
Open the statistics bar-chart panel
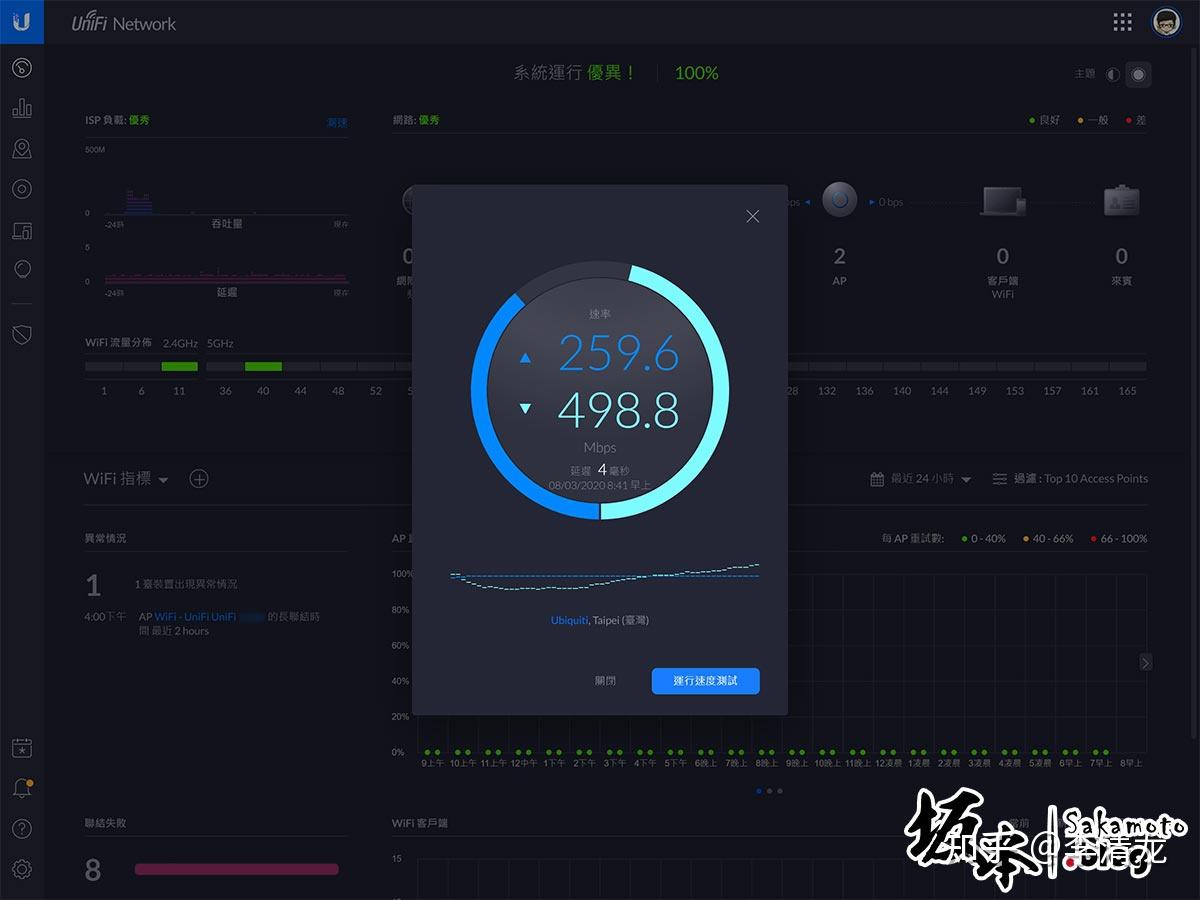coord(23,107)
